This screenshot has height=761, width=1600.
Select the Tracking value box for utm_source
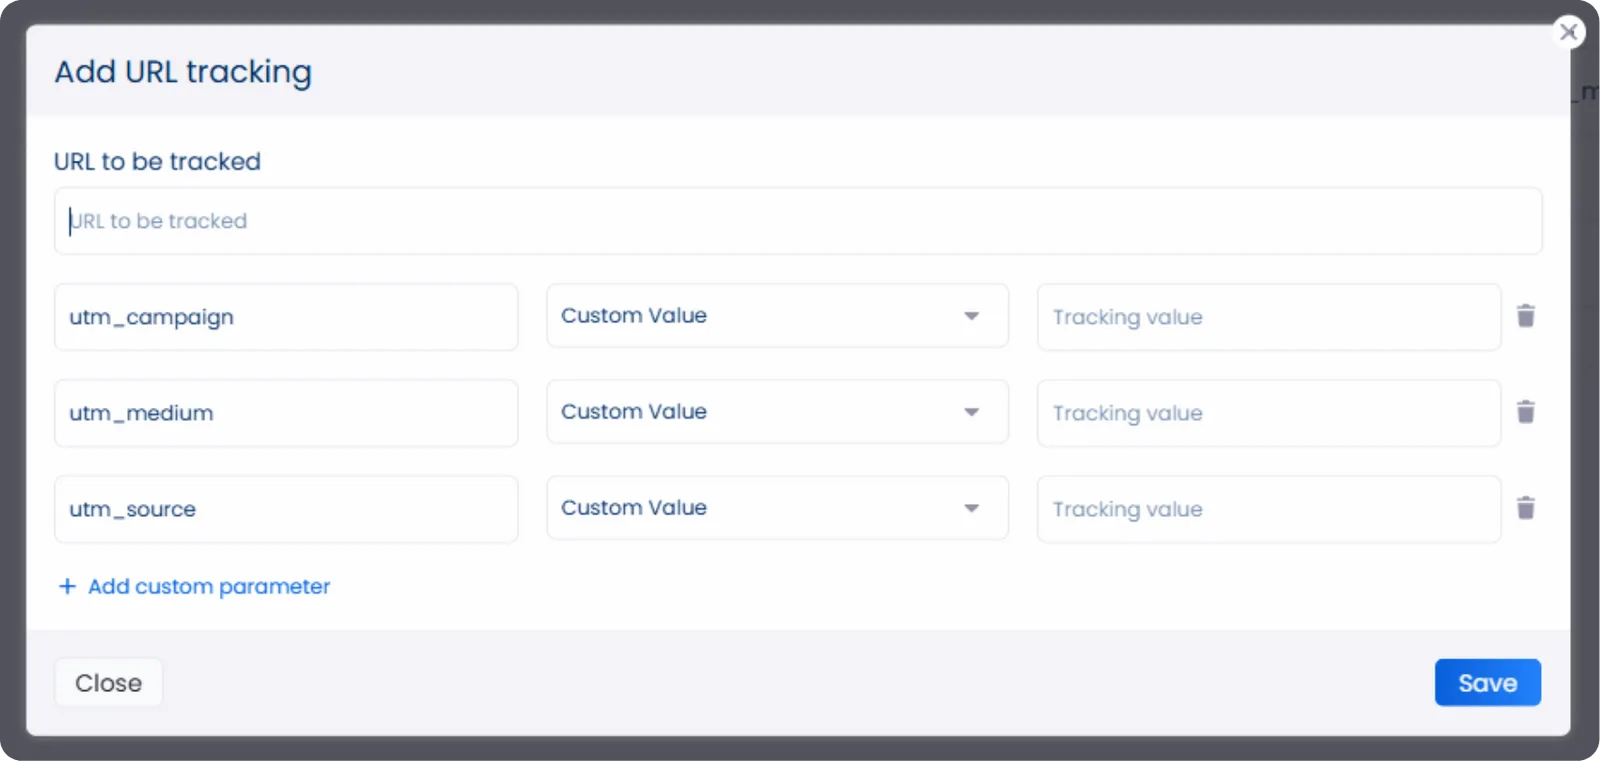click(1268, 509)
